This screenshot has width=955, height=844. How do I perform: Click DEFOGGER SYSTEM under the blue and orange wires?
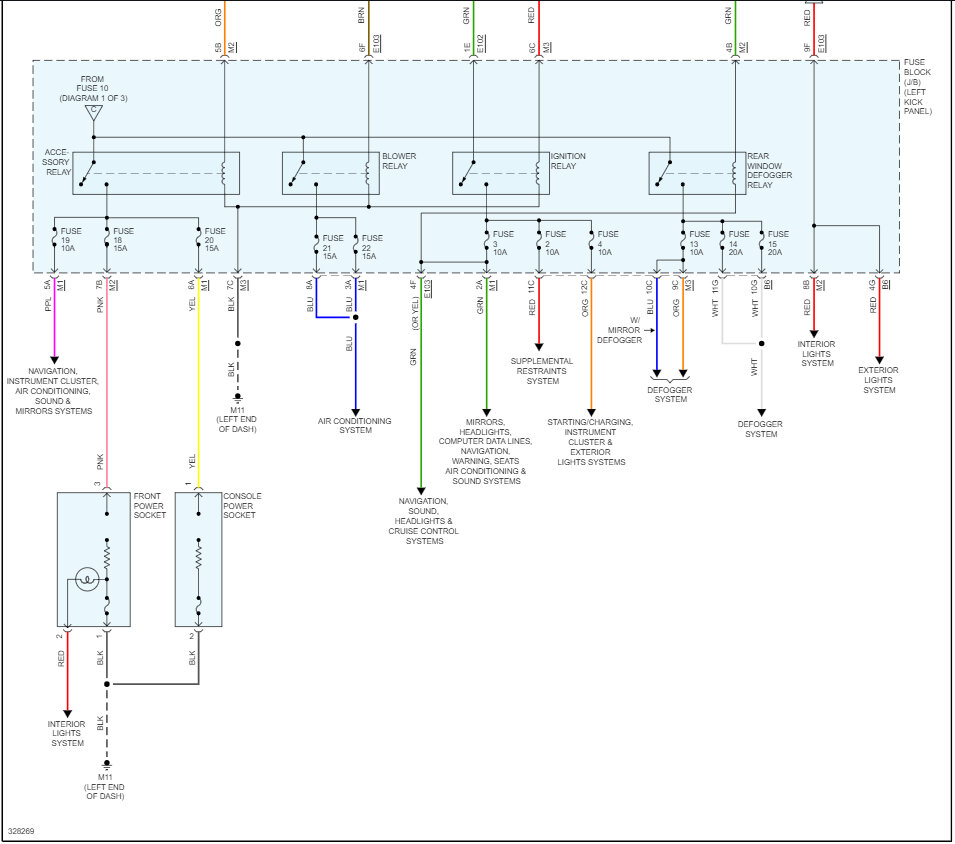coord(670,394)
